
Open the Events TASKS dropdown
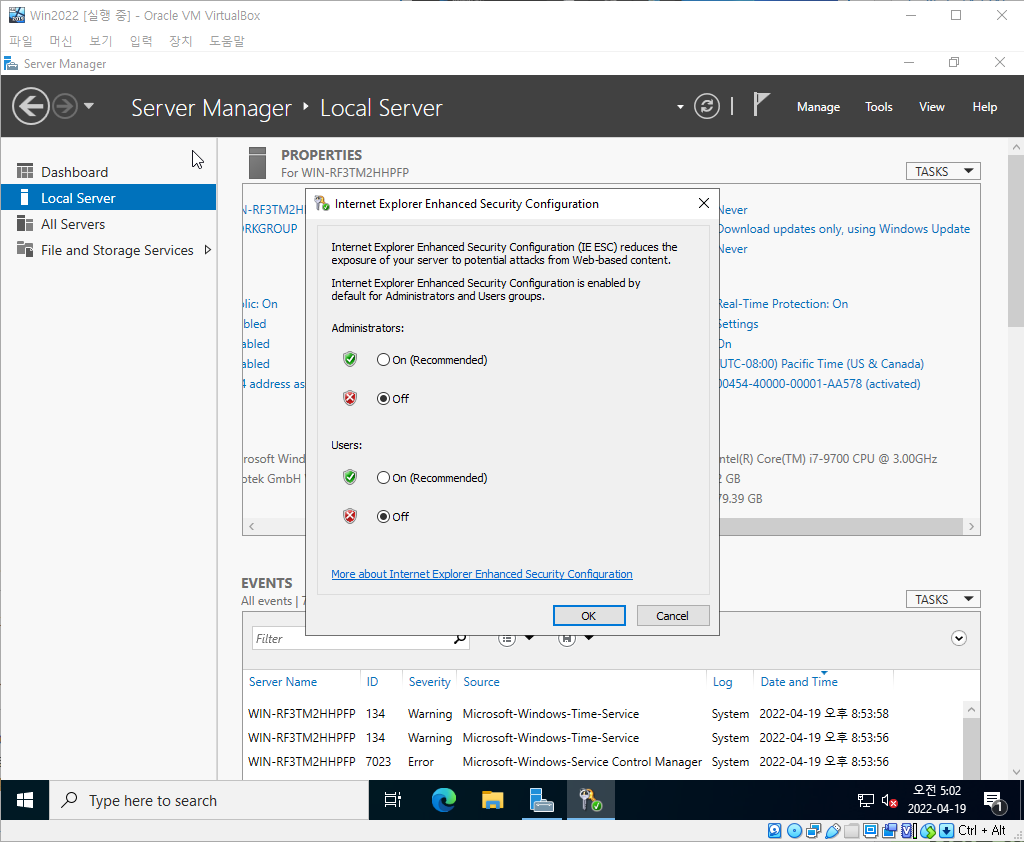click(943, 599)
